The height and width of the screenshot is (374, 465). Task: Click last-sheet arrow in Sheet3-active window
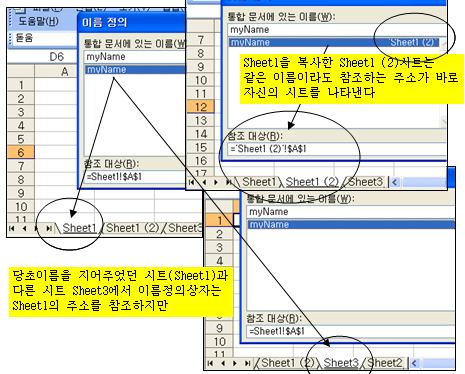247,363
